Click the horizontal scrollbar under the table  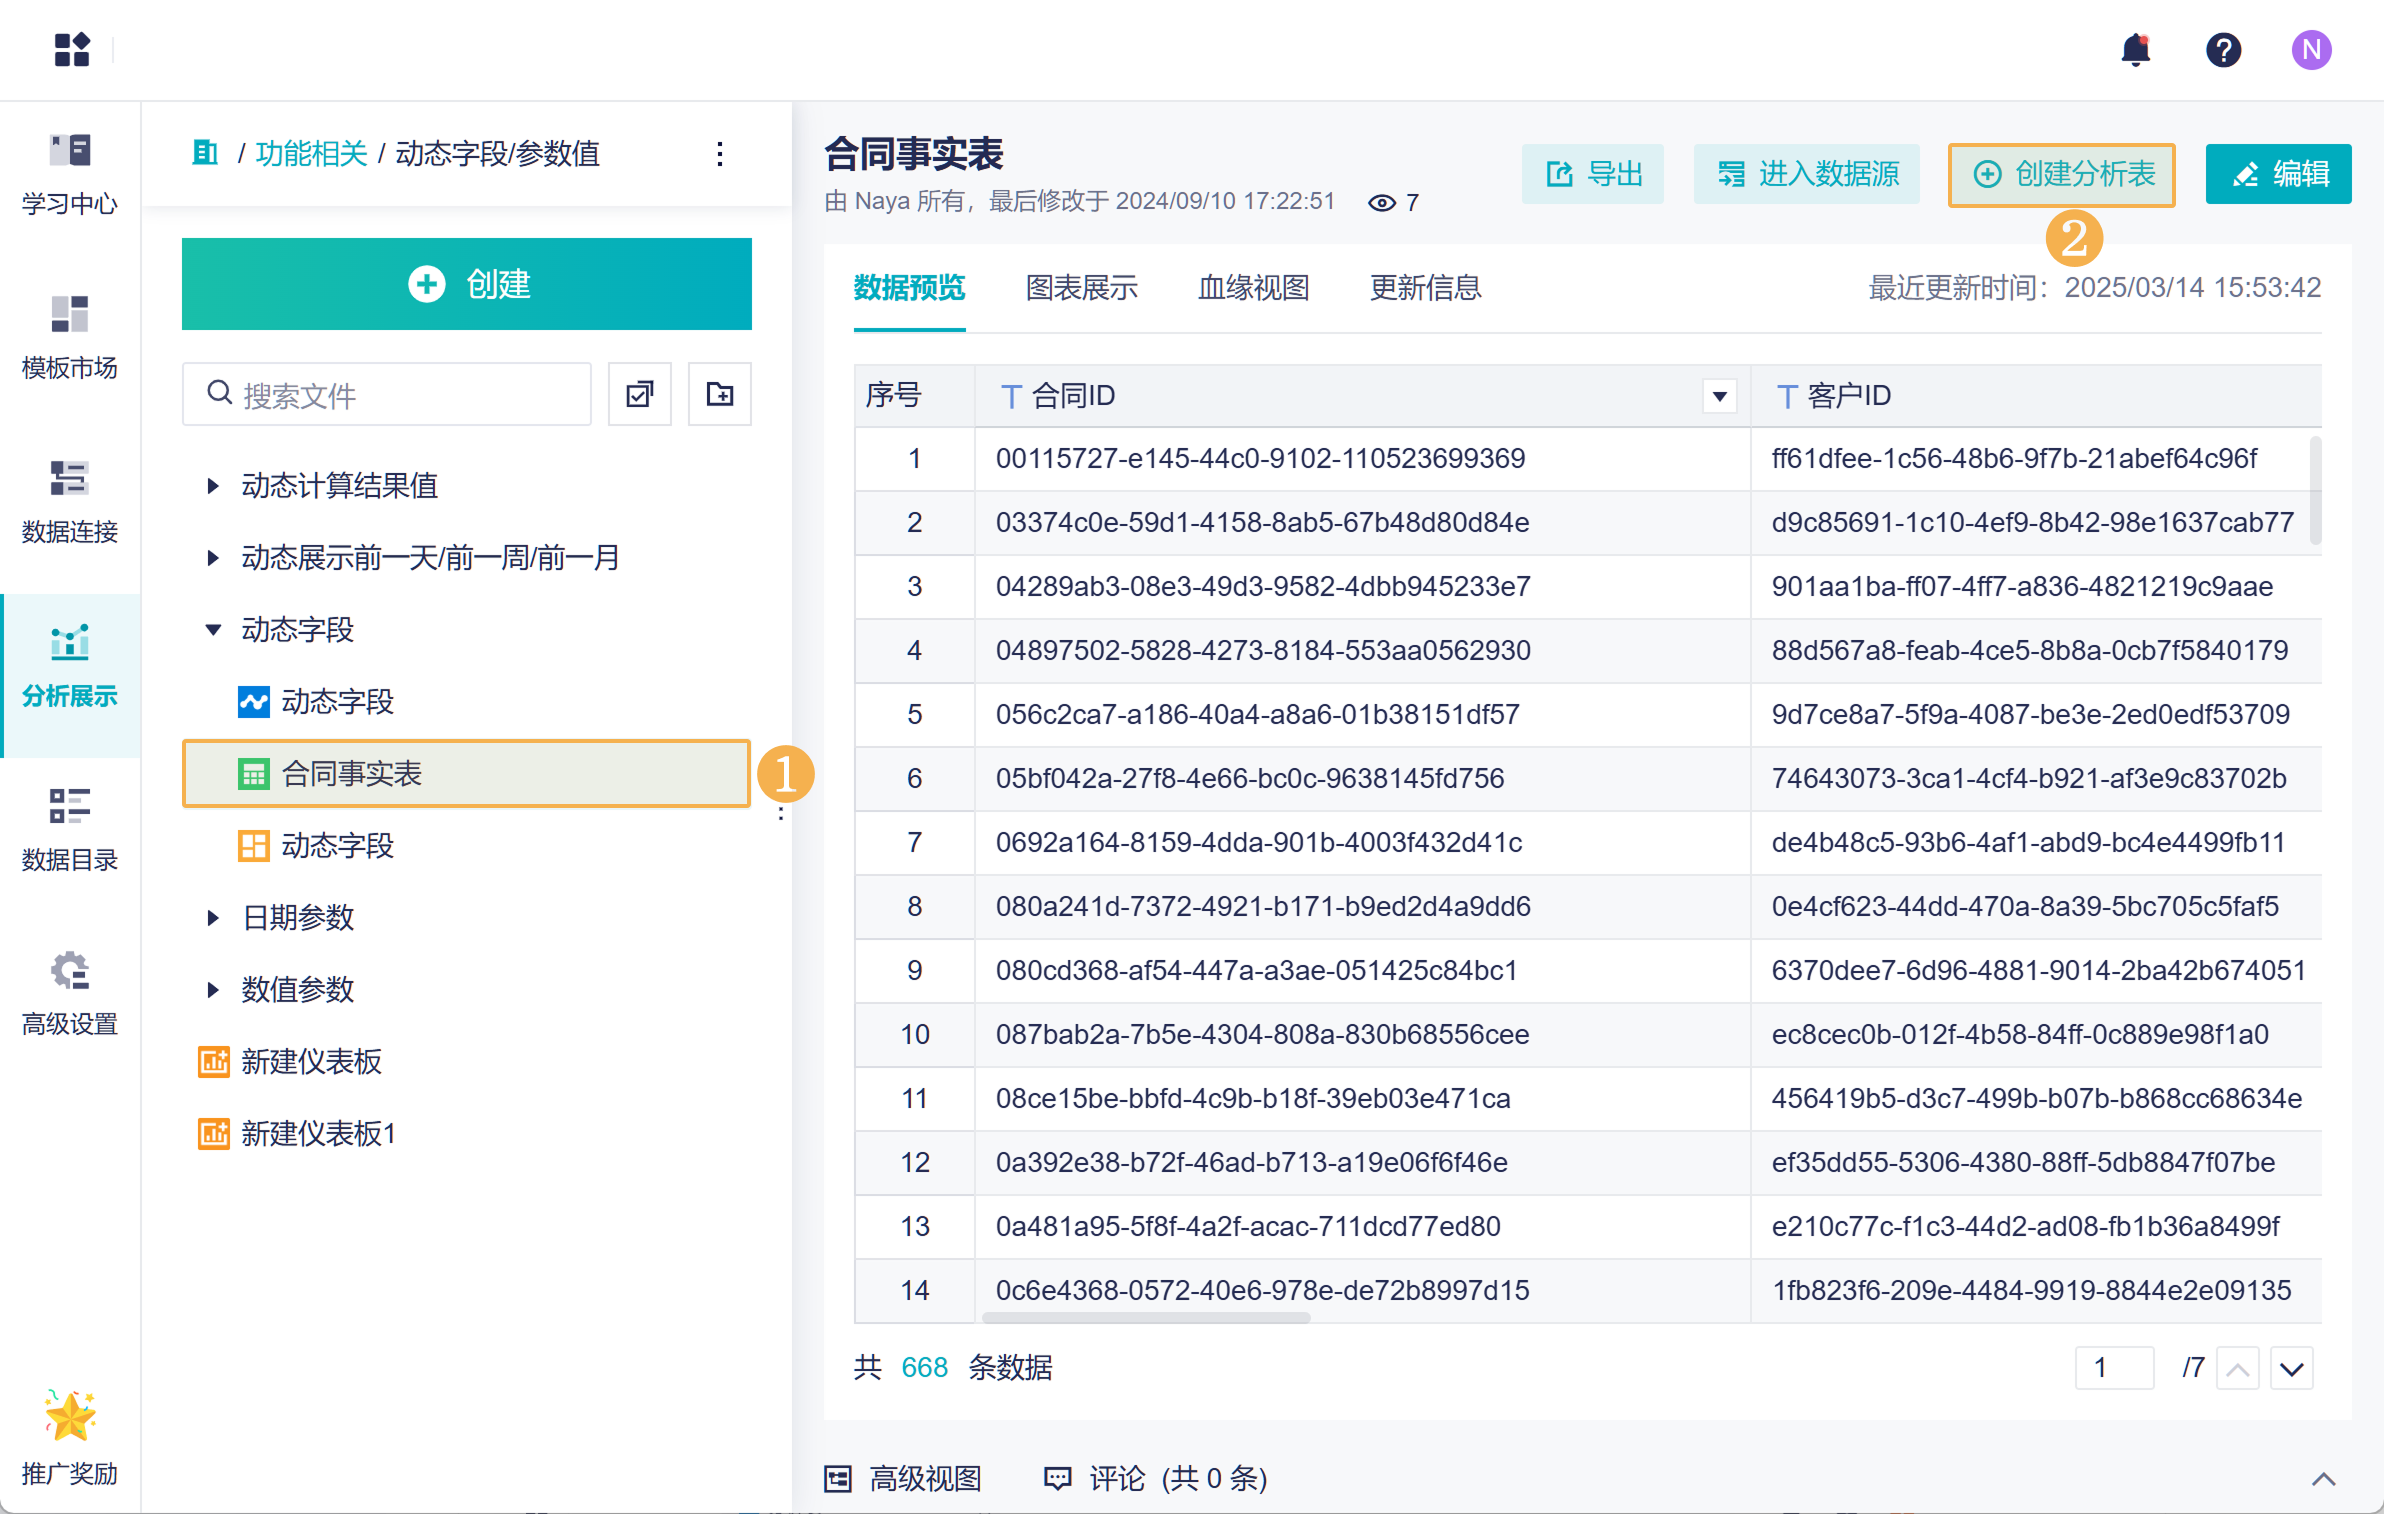tap(1146, 1318)
